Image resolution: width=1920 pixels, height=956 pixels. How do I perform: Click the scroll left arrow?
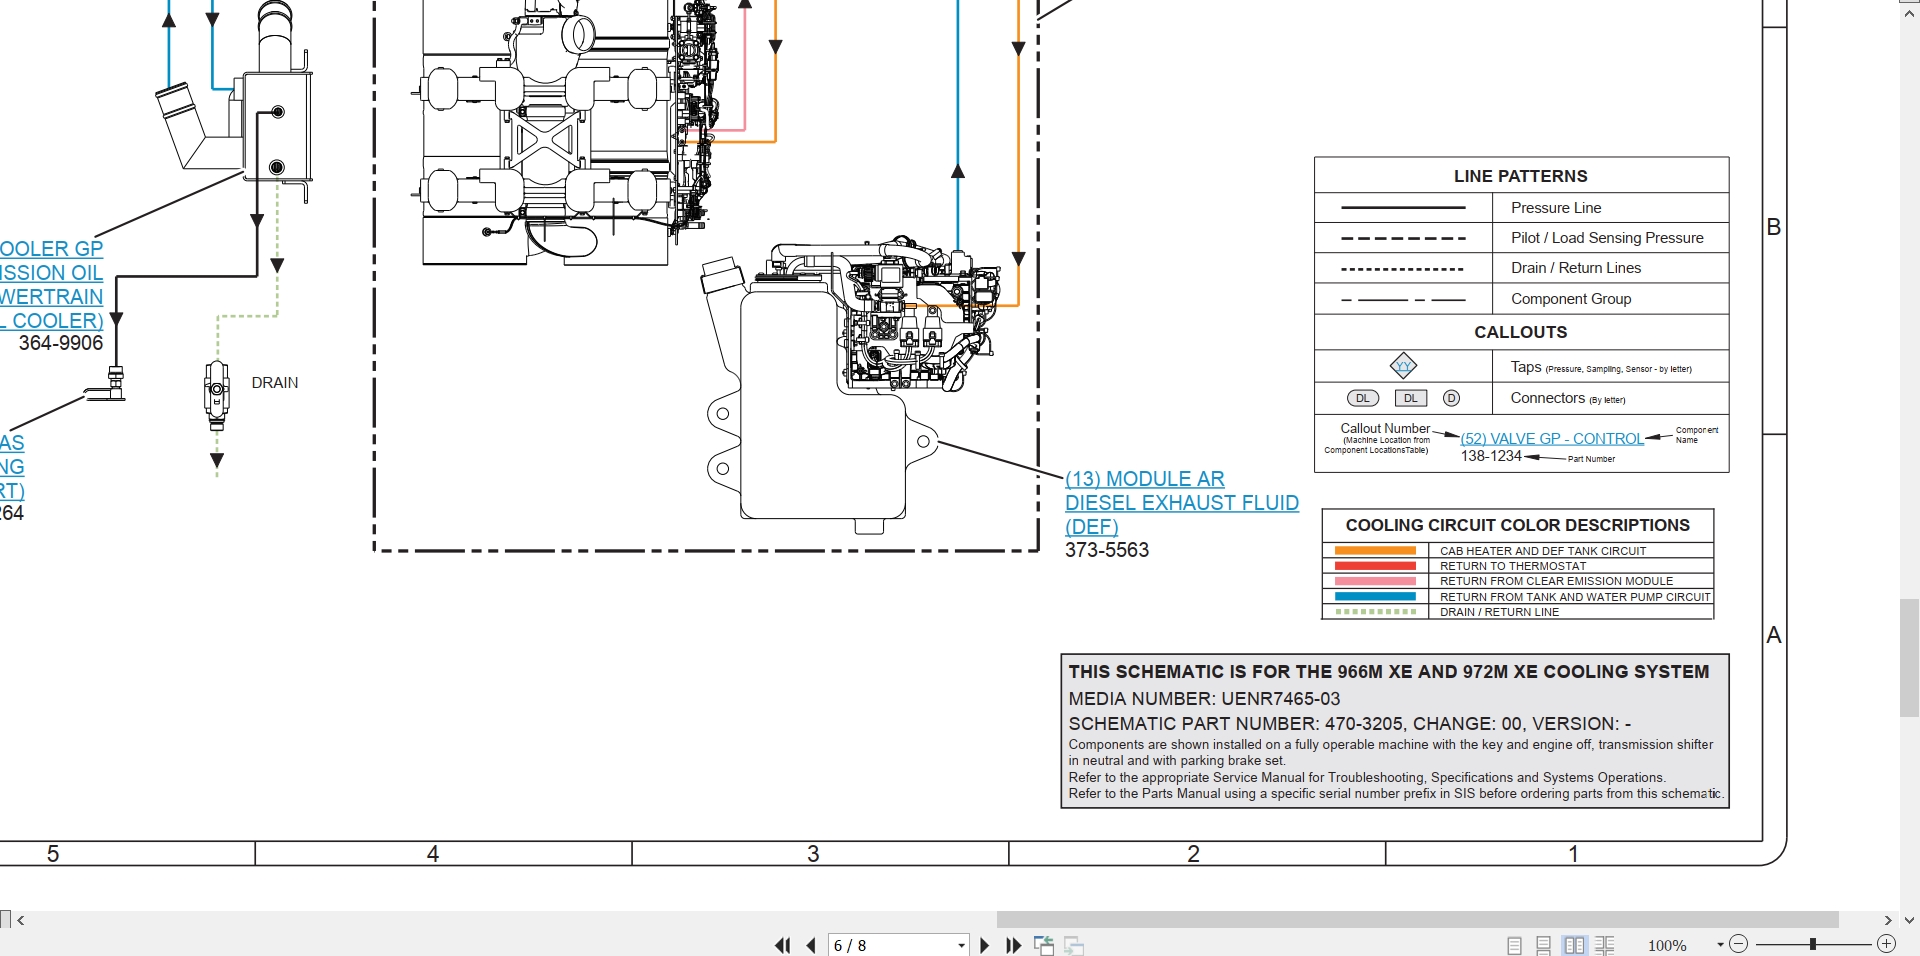[20, 920]
